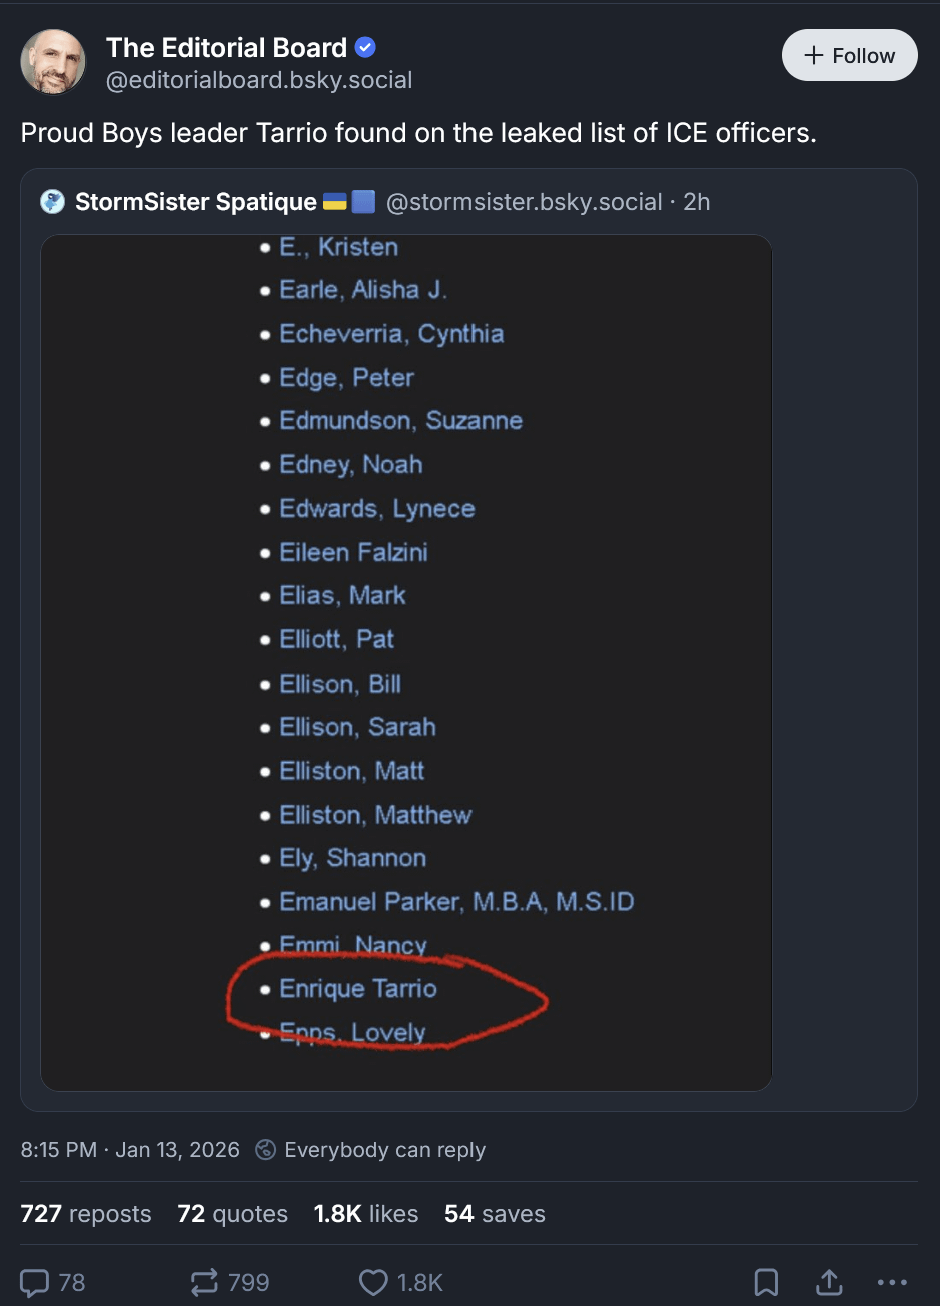Click The Editorial Board profile avatar

tap(53, 62)
